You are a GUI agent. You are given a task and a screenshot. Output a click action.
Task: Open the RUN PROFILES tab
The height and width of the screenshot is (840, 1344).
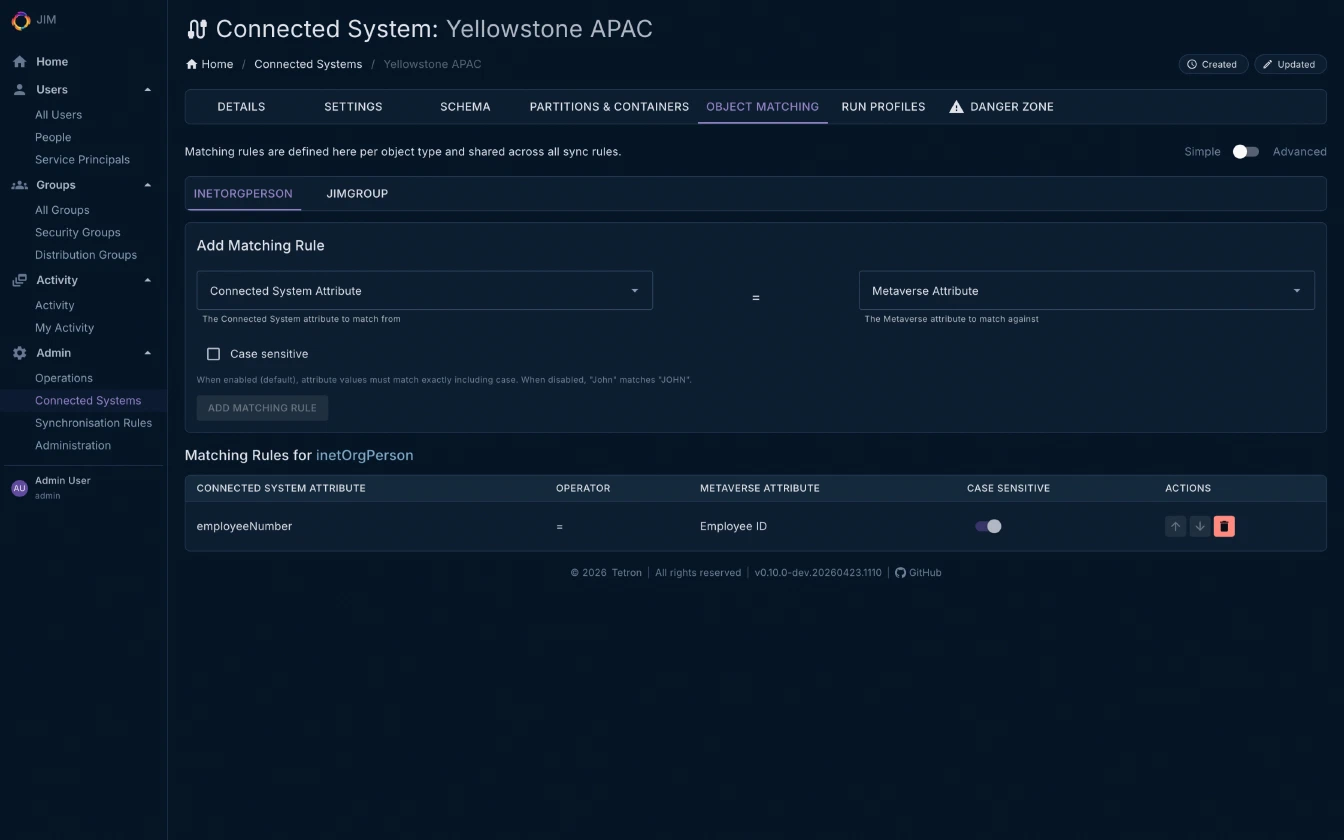pos(883,106)
